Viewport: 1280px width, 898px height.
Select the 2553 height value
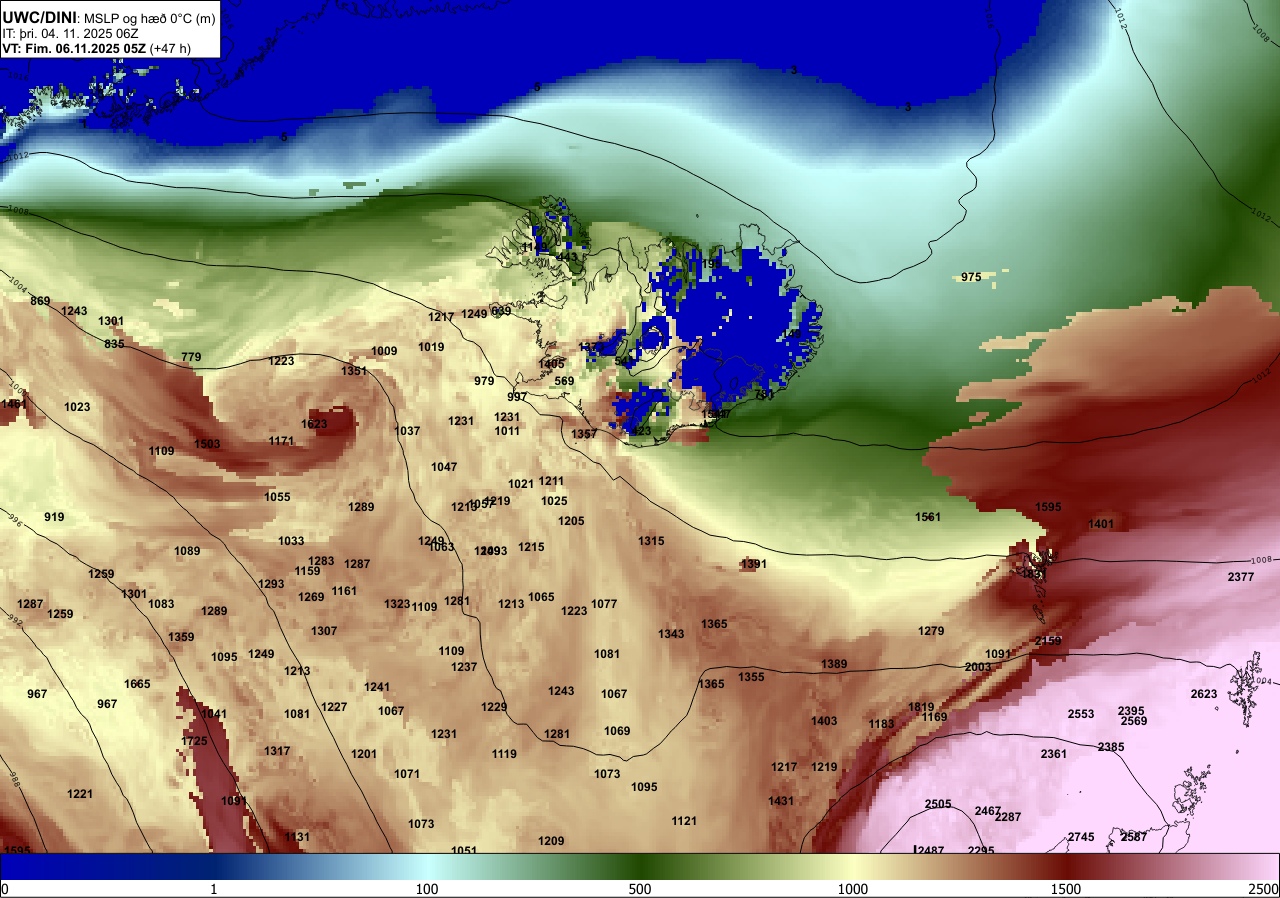[1081, 714]
